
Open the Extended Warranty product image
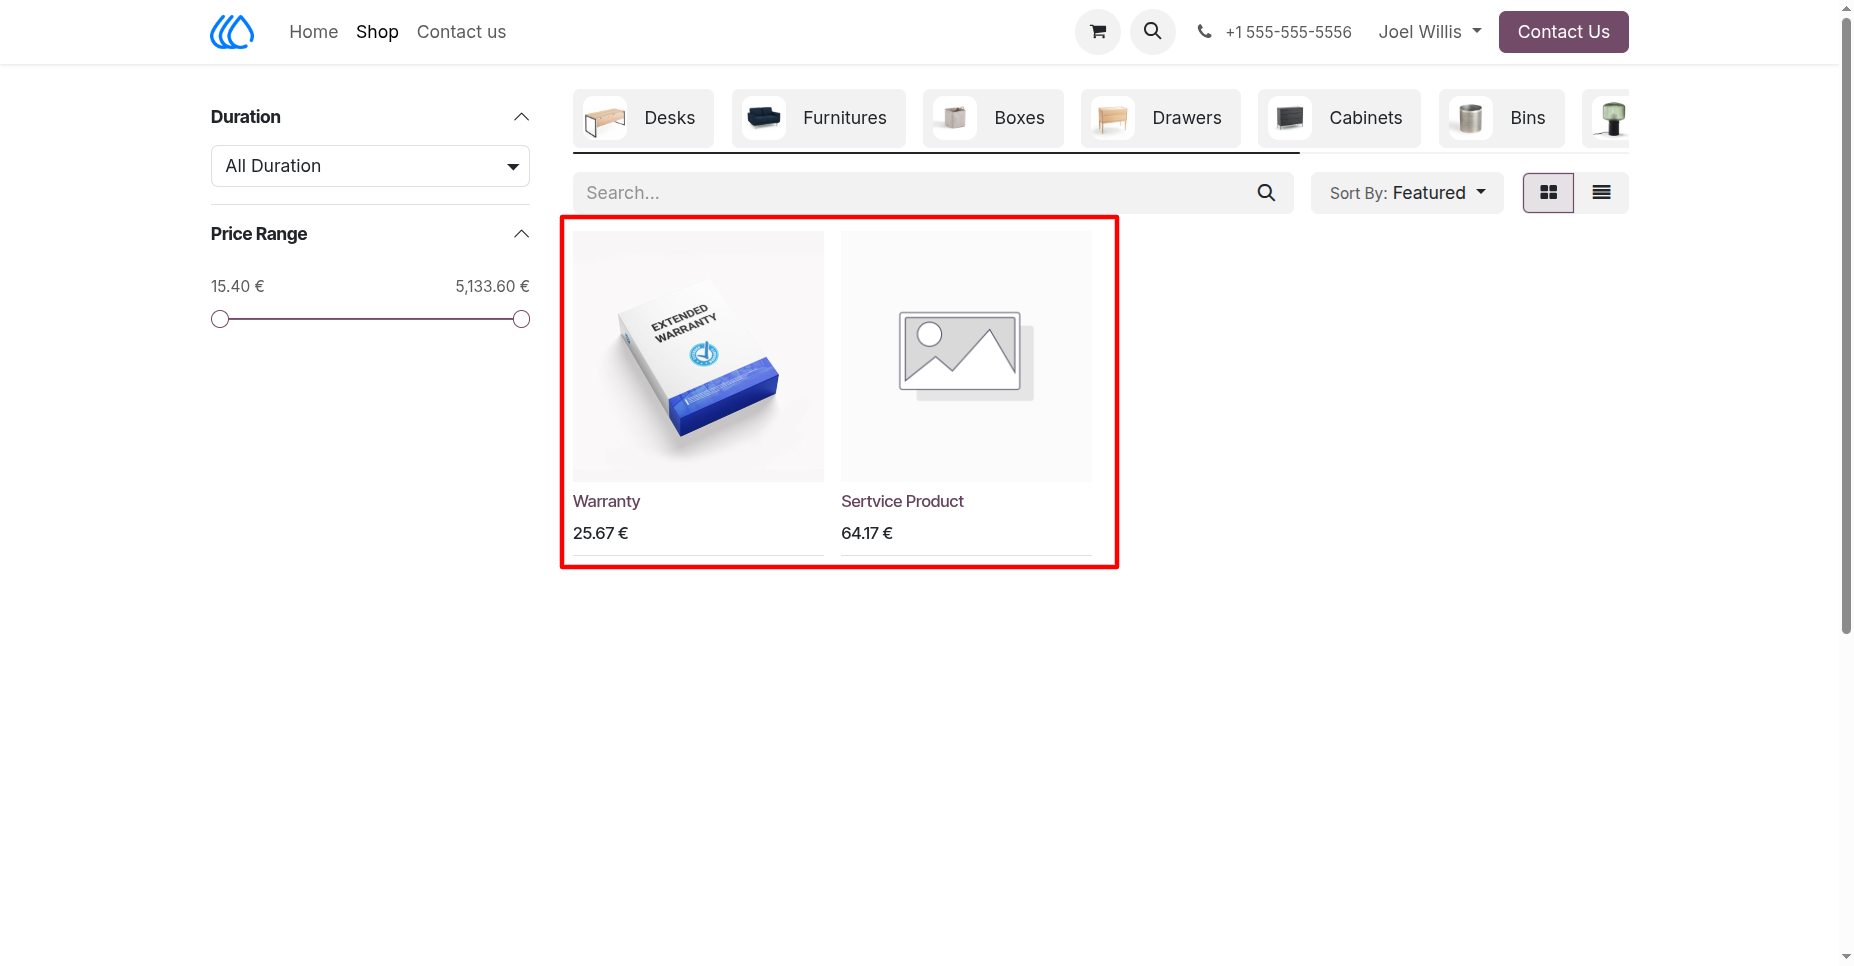(698, 356)
